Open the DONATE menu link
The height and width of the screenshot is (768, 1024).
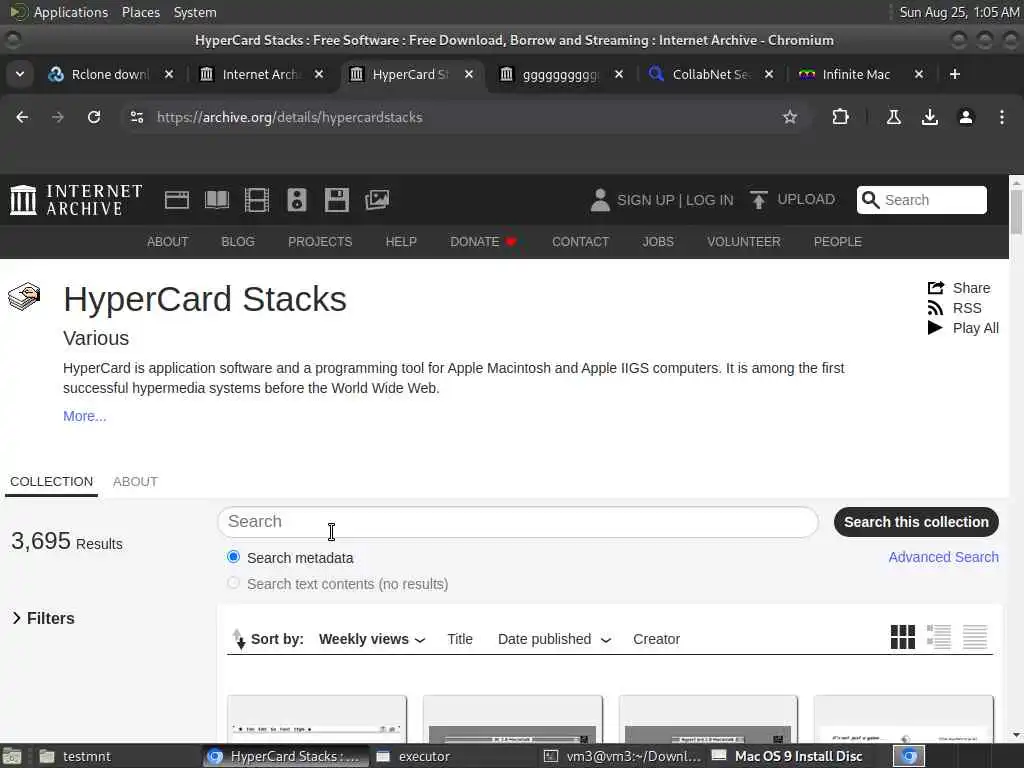click(x=483, y=242)
